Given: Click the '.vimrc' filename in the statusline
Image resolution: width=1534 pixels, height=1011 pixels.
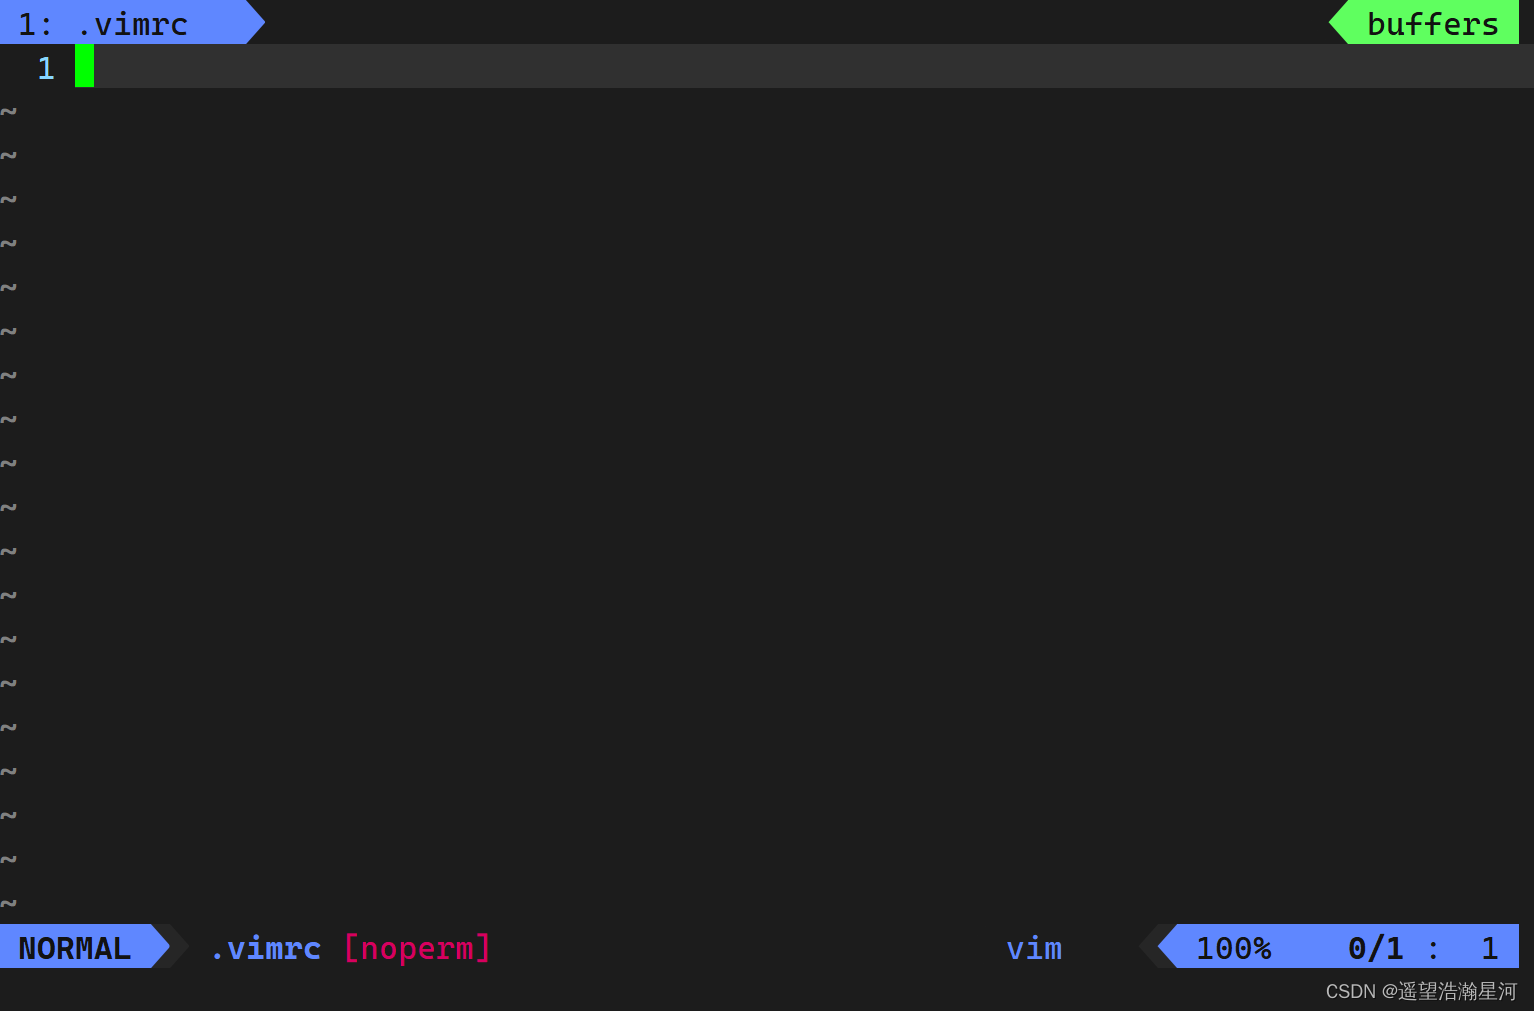Looking at the screenshot, I should [x=266, y=947].
